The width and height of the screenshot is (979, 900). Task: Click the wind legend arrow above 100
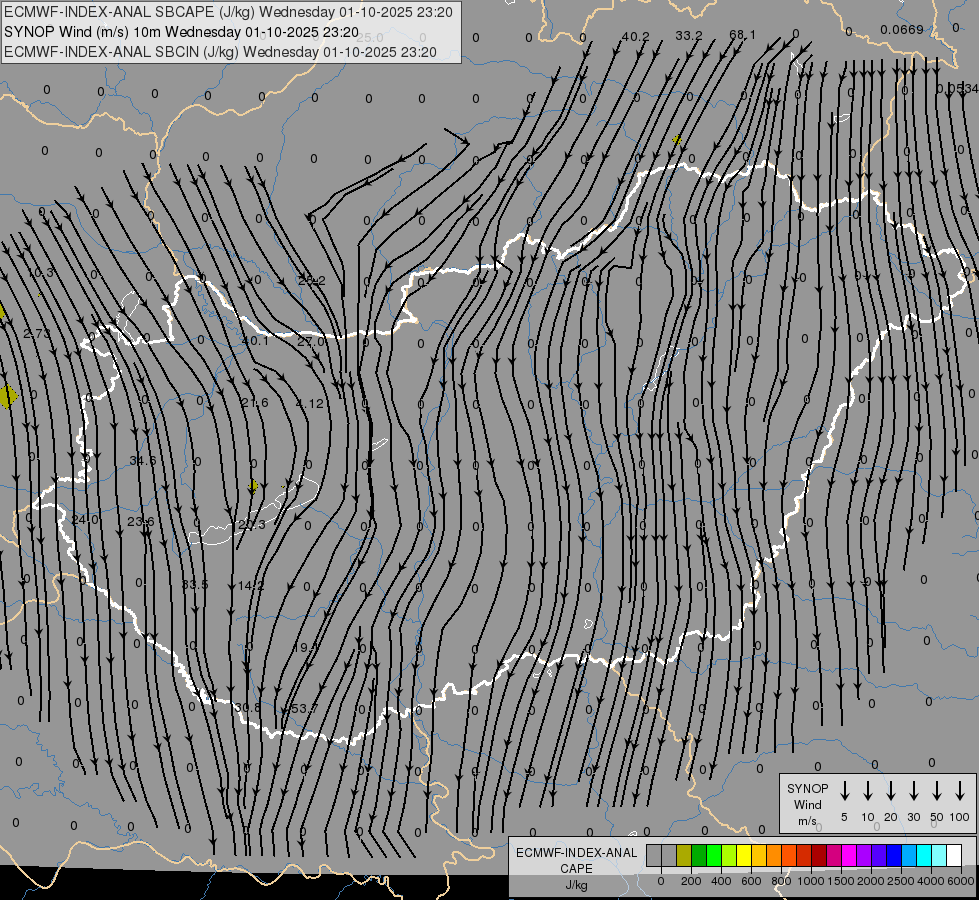(x=960, y=791)
